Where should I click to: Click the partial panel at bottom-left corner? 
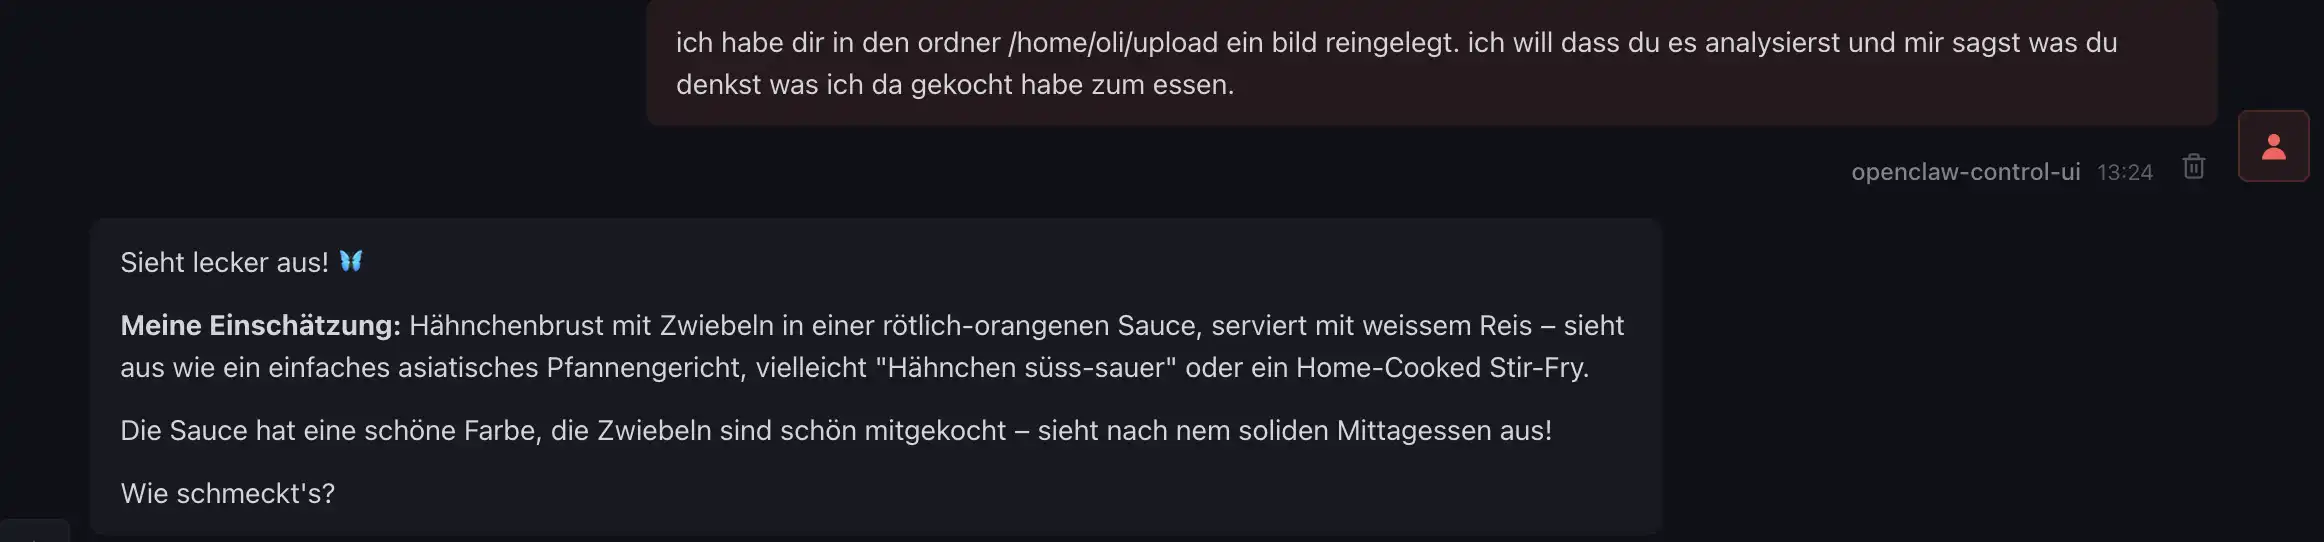(34, 531)
